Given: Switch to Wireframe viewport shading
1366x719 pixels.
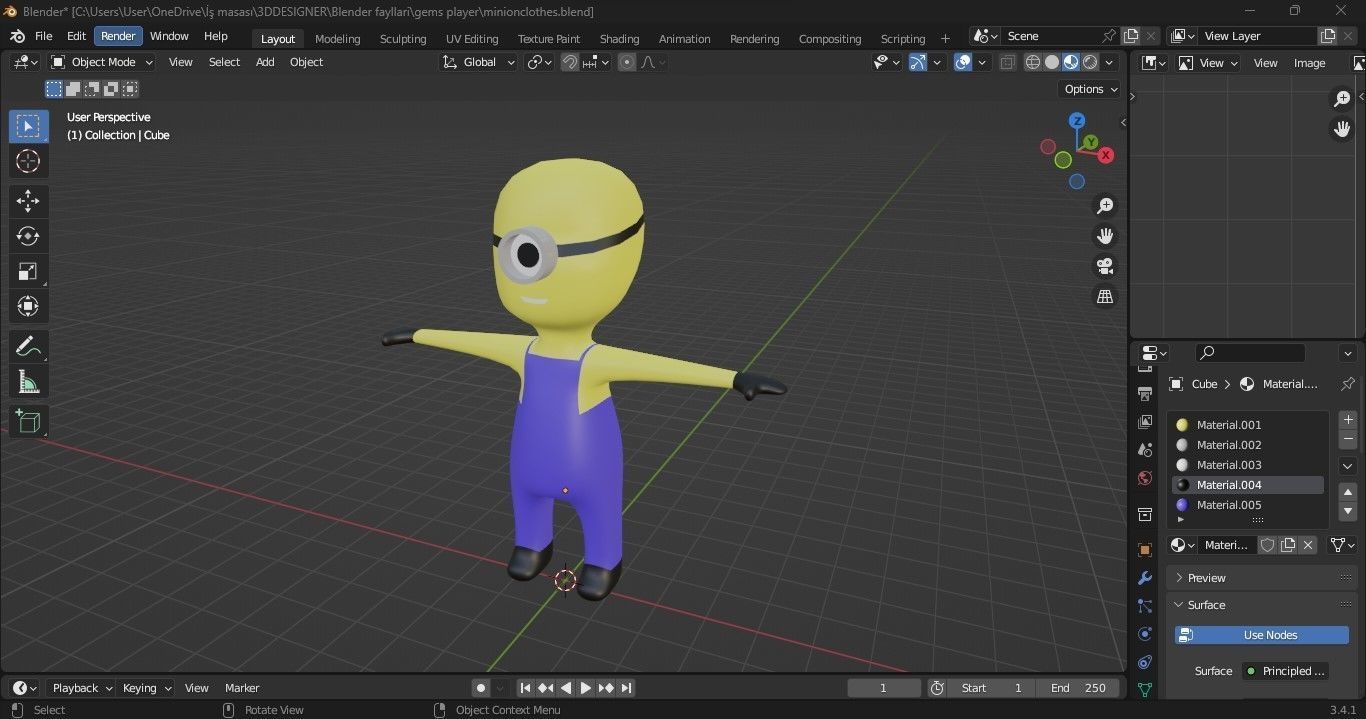Looking at the screenshot, I should pos(1033,62).
